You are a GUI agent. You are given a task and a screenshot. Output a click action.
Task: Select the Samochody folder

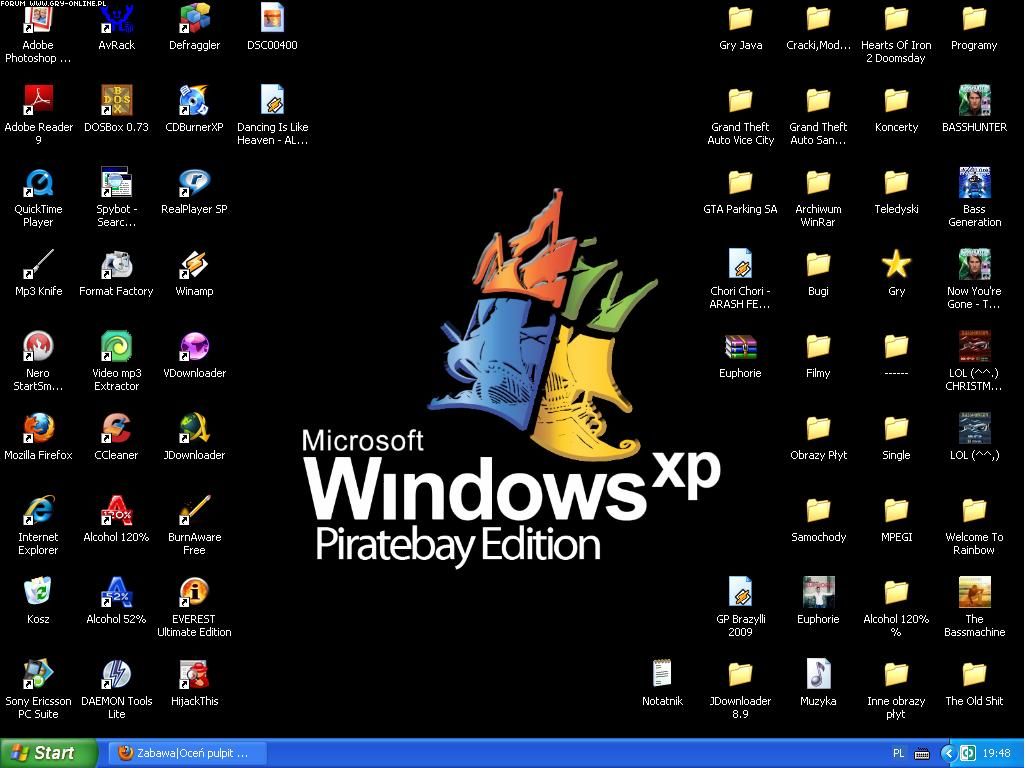[x=818, y=510]
